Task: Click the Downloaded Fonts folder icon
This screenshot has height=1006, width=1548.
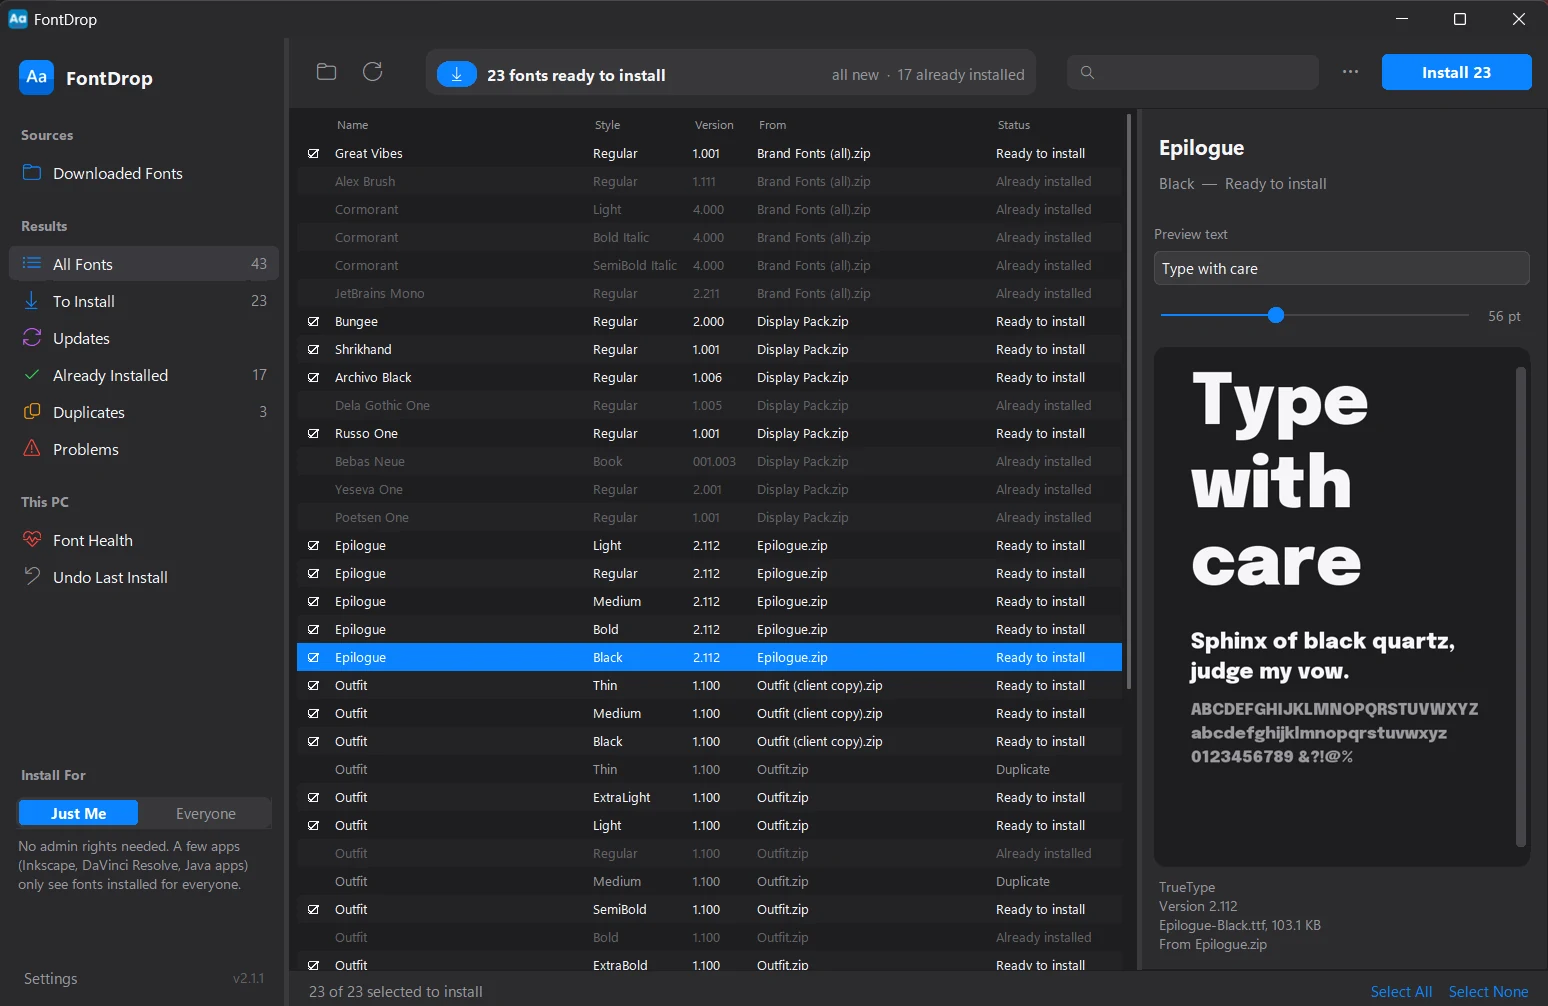Action: [x=32, y=172]
